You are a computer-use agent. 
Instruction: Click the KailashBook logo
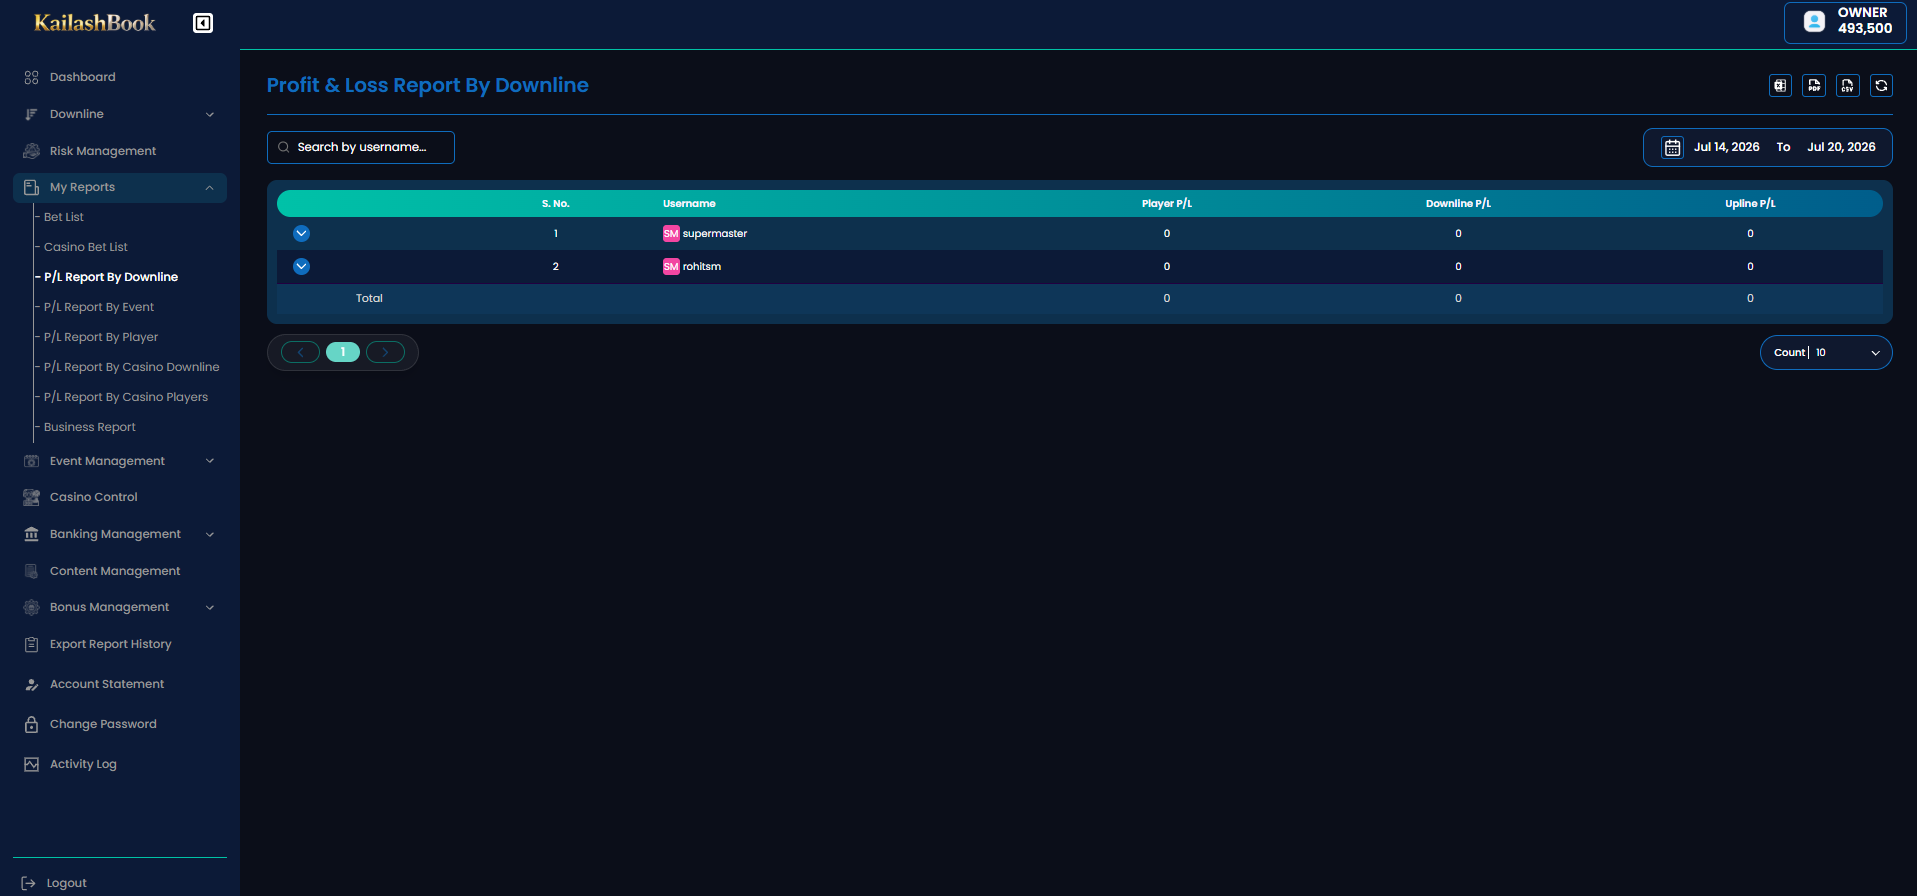pyautogui.click(x=95, y=23)
